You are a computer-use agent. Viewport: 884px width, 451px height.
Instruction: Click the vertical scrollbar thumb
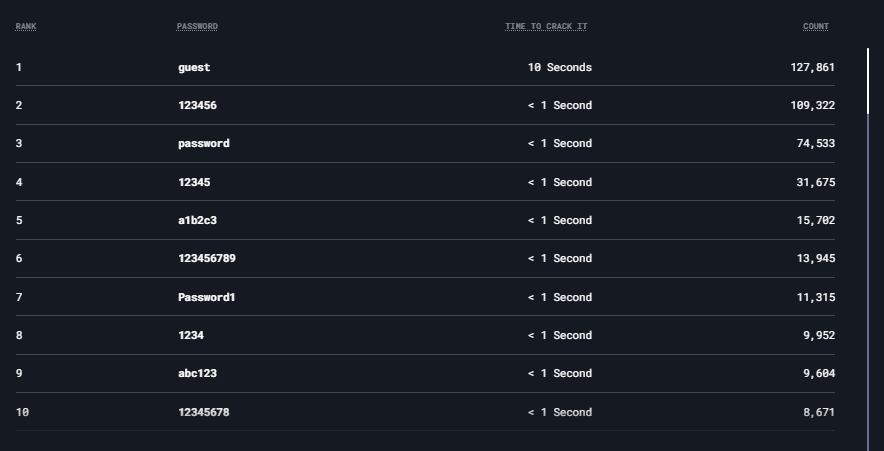click(x=868, y=80)
